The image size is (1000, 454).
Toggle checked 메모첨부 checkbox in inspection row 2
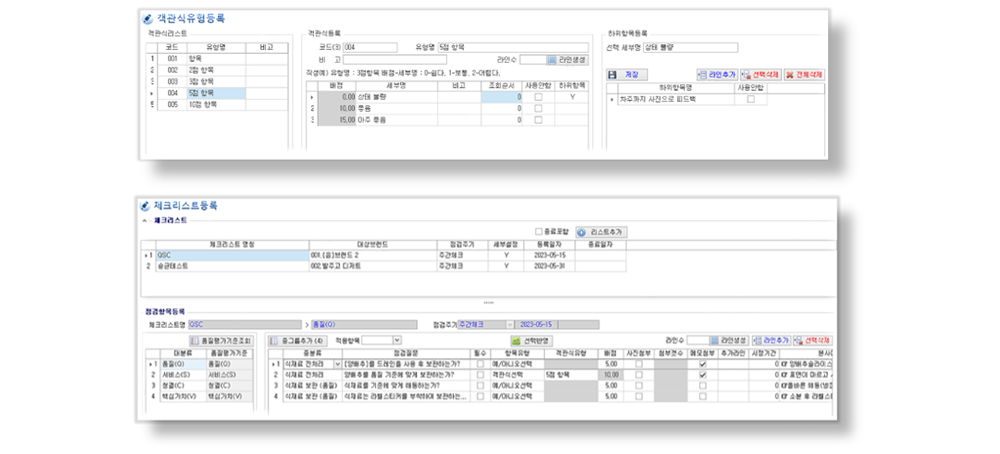click(702, 374)
